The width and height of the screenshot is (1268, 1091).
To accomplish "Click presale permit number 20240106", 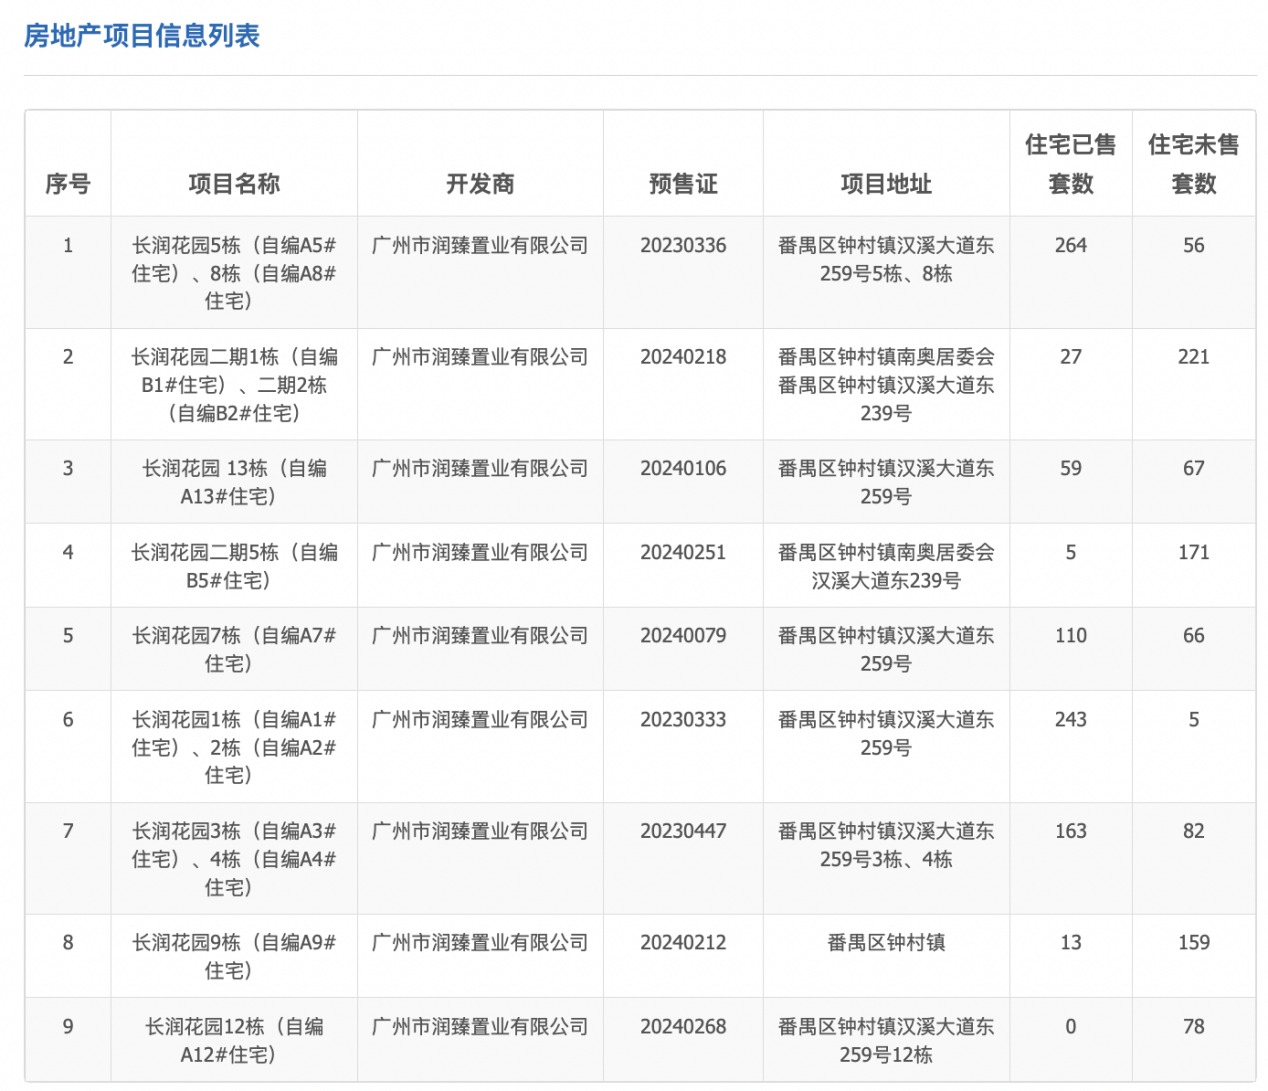I will tap(683, 468).
